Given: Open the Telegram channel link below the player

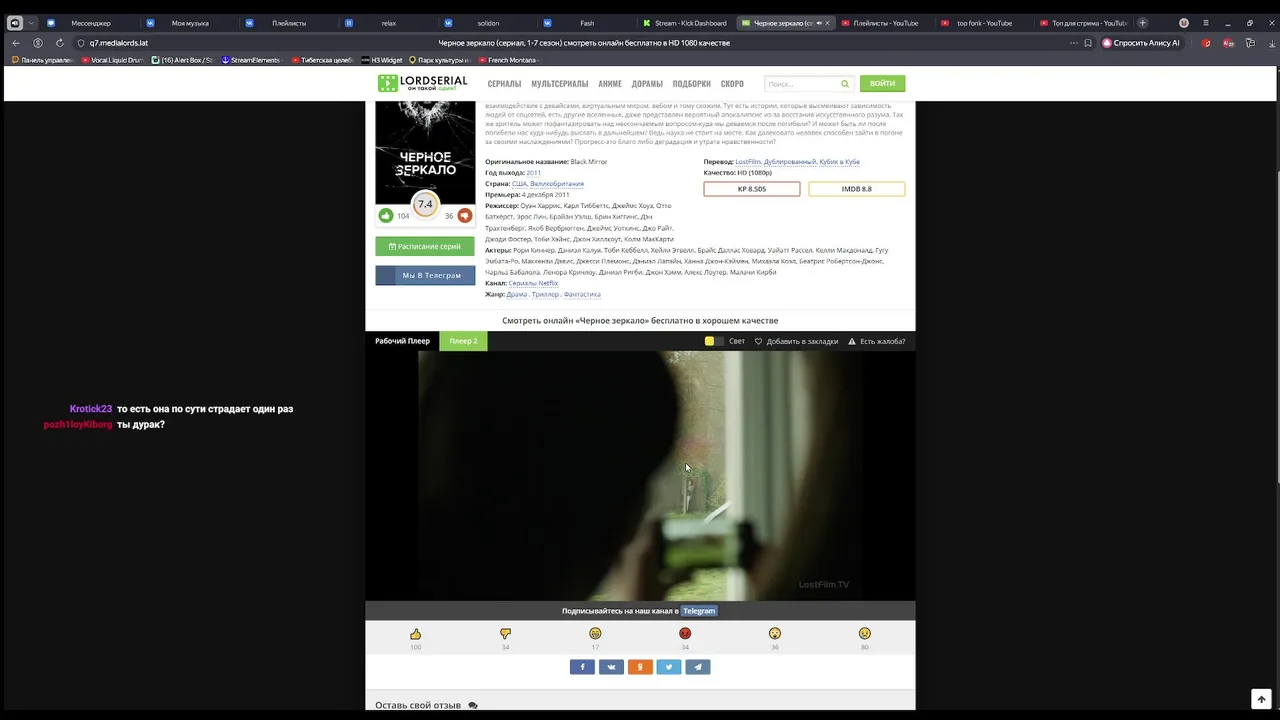Looking at the screenshot, I should click(699, 611).
